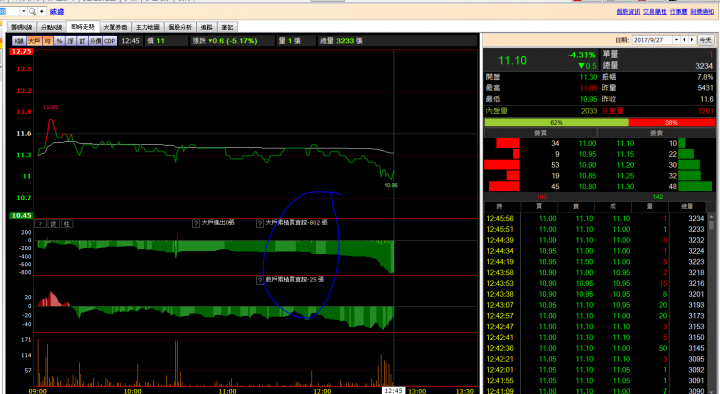Open the 到價通知 link at top right

click(x=702, y=11)
